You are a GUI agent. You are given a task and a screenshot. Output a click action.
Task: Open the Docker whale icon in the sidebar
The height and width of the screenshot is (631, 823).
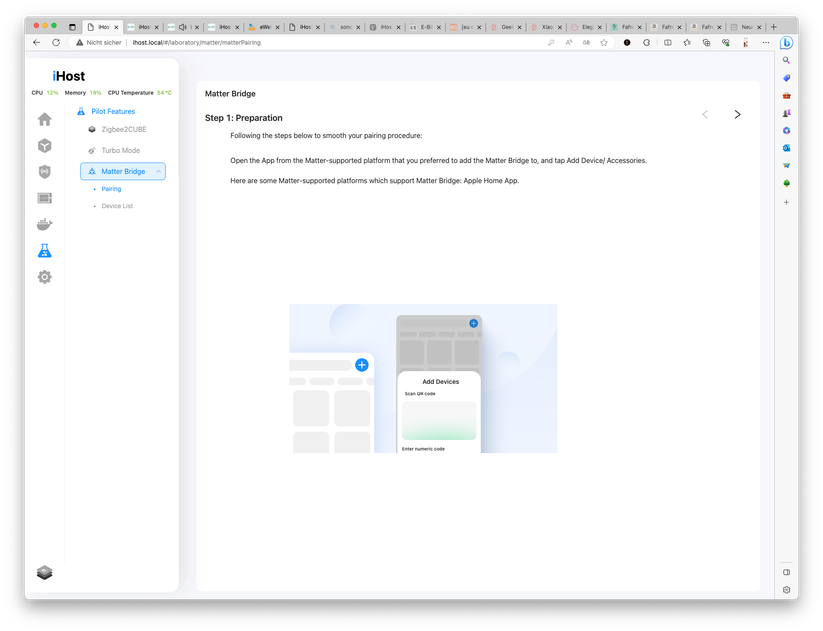(44, 224)
